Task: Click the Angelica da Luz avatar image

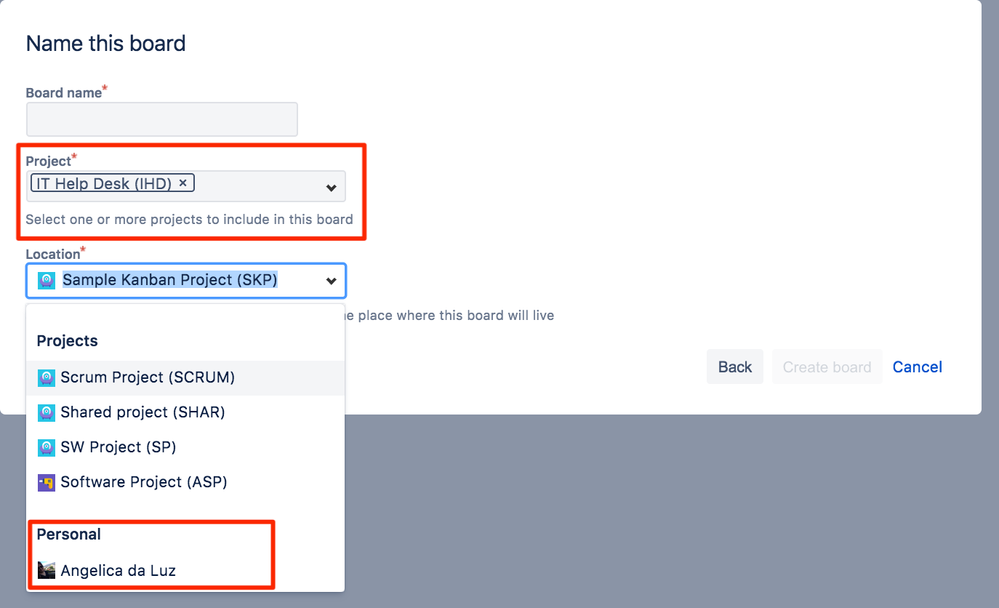Action: pyautogui.click(x=46, y=570)
